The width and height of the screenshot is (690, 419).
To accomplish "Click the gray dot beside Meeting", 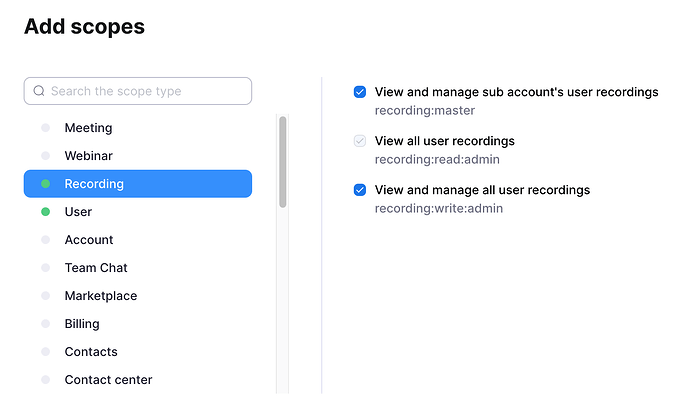I will click(45, 128).
